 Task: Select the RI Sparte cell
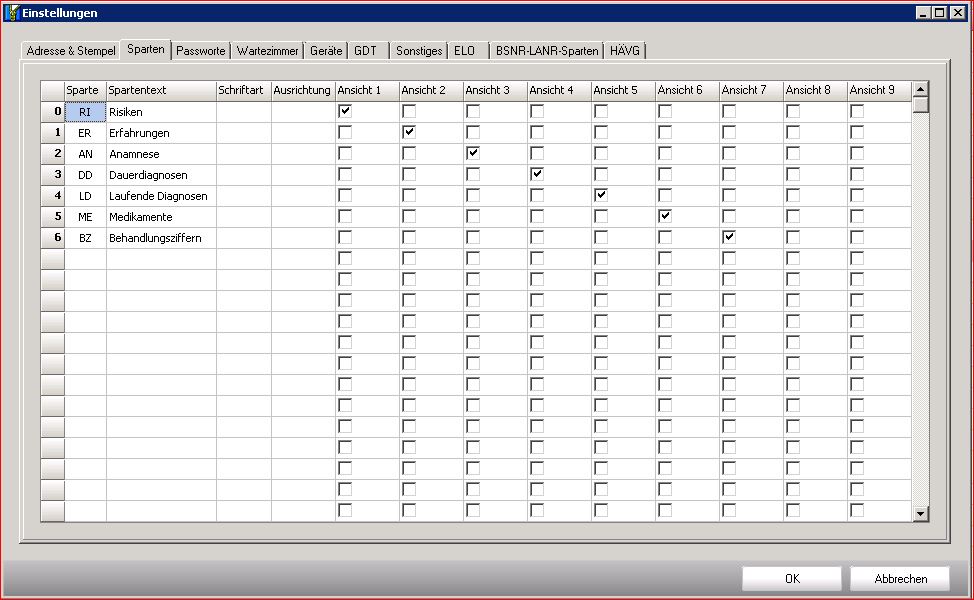point(85,112)
